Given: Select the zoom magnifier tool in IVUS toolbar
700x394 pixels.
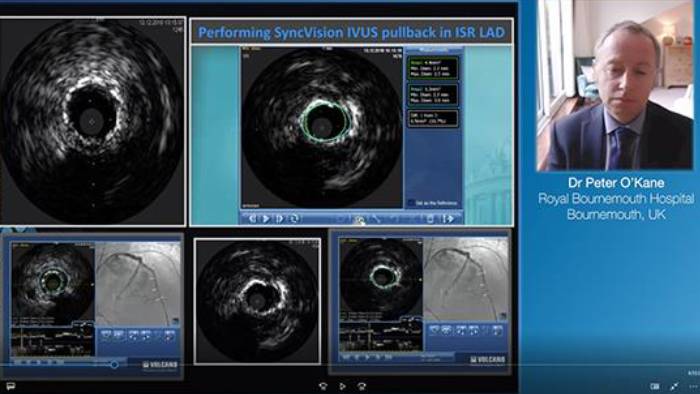Looking at the screenshot, I should click(358, 219).
